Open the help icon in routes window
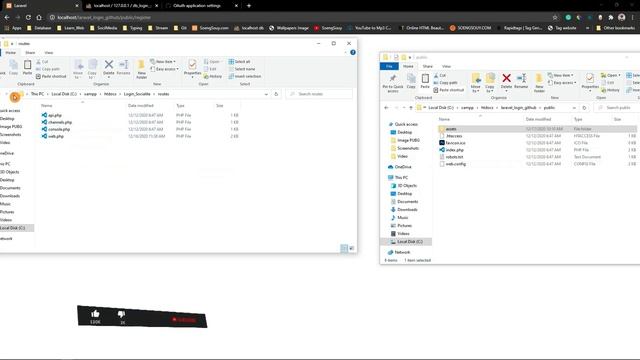The height and width of the screenshot is (360, 640). coord(353,53)
